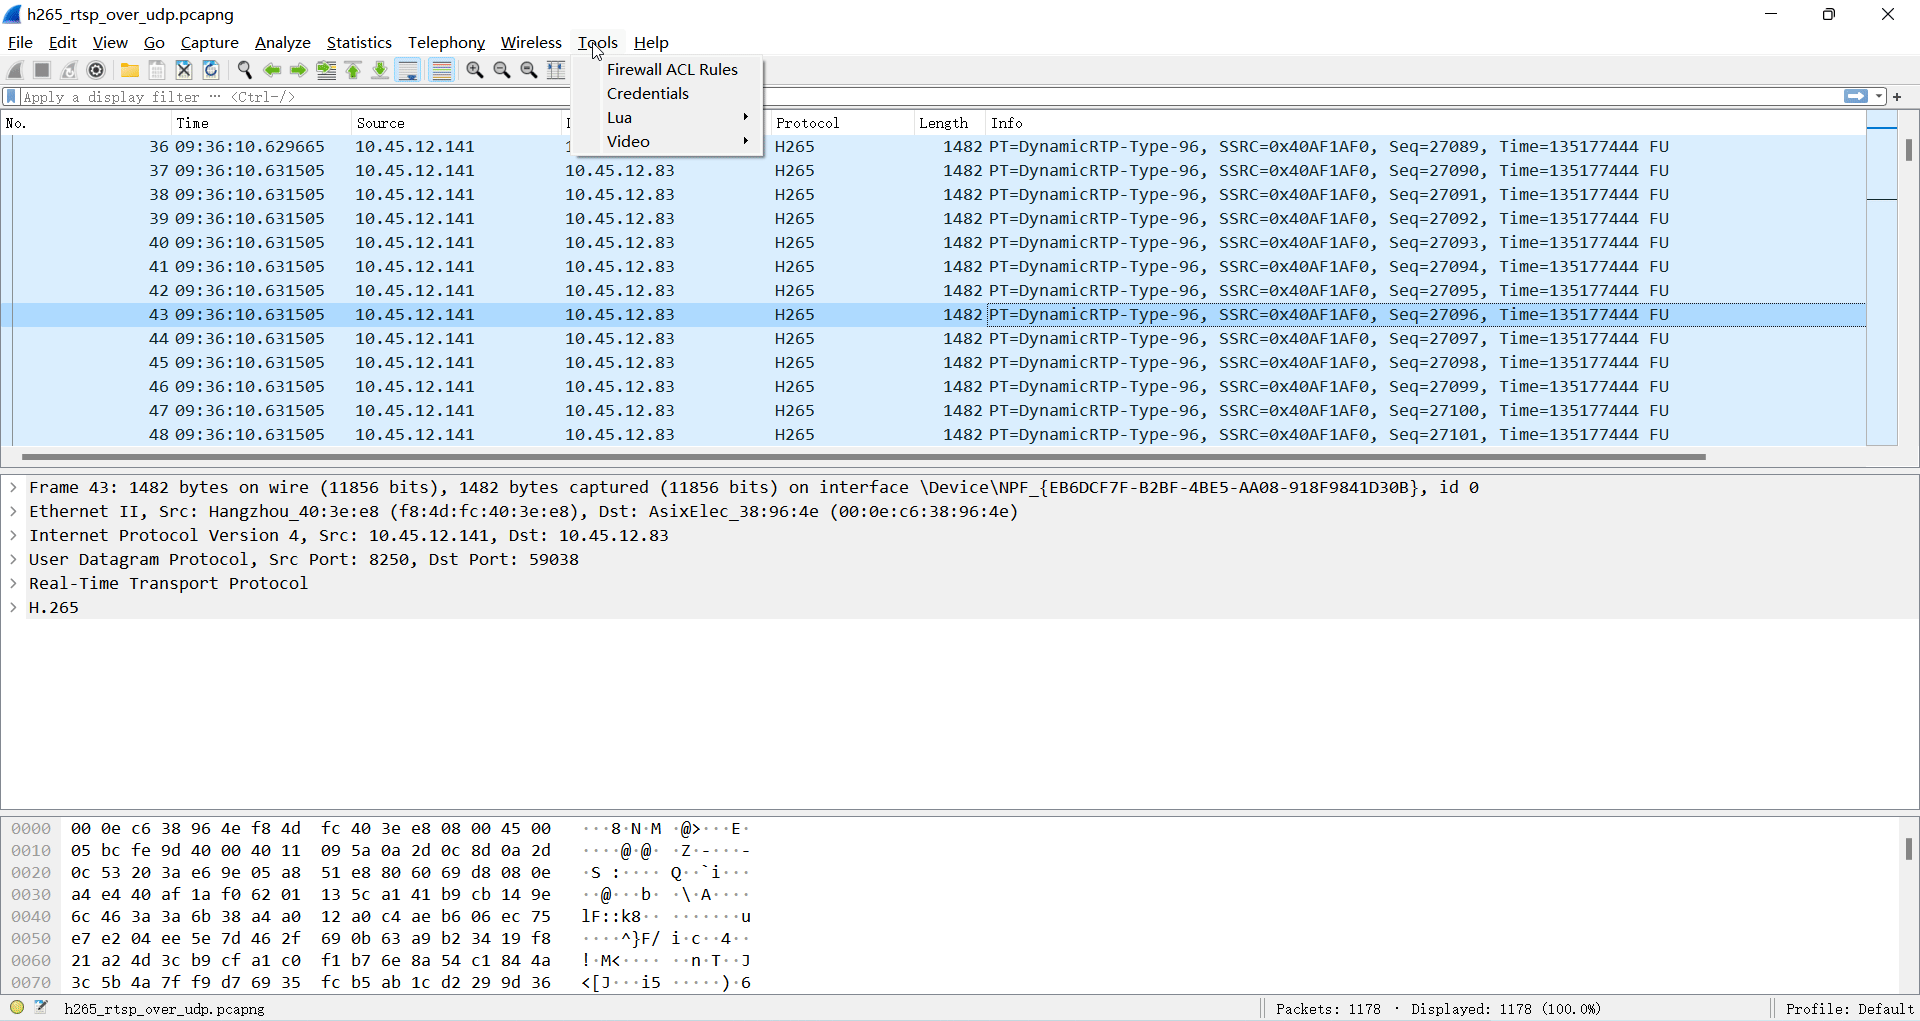This screenshot has width=1920, height=1021.
Task: Go forward in packet history arrow
Action: click(298, 70)
